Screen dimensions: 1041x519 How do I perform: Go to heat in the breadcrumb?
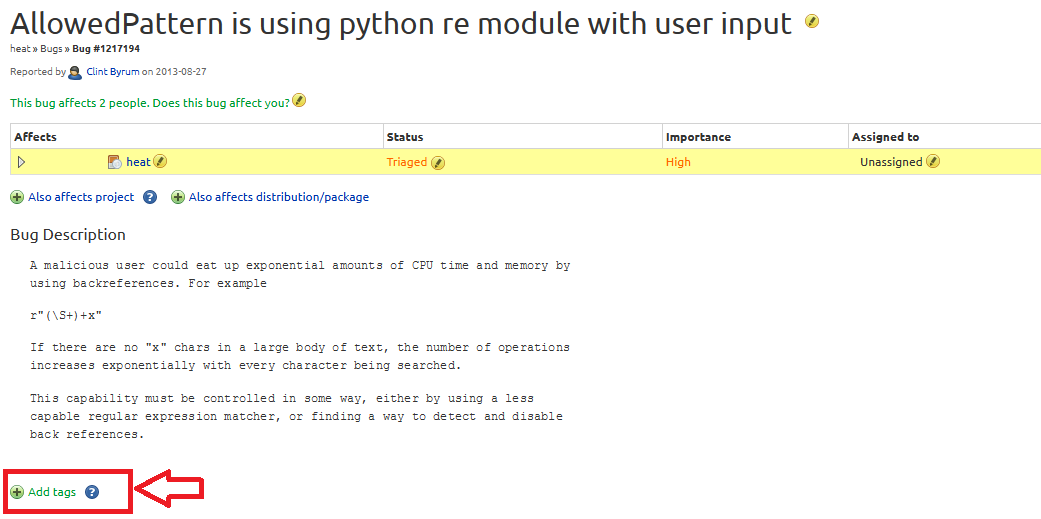coord(19,48)
